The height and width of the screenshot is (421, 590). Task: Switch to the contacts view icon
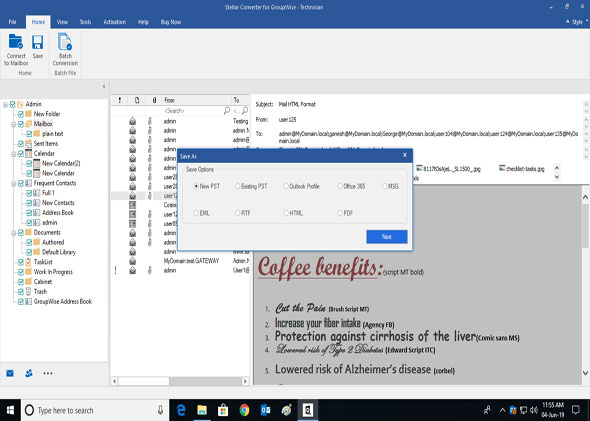point(29,373)
